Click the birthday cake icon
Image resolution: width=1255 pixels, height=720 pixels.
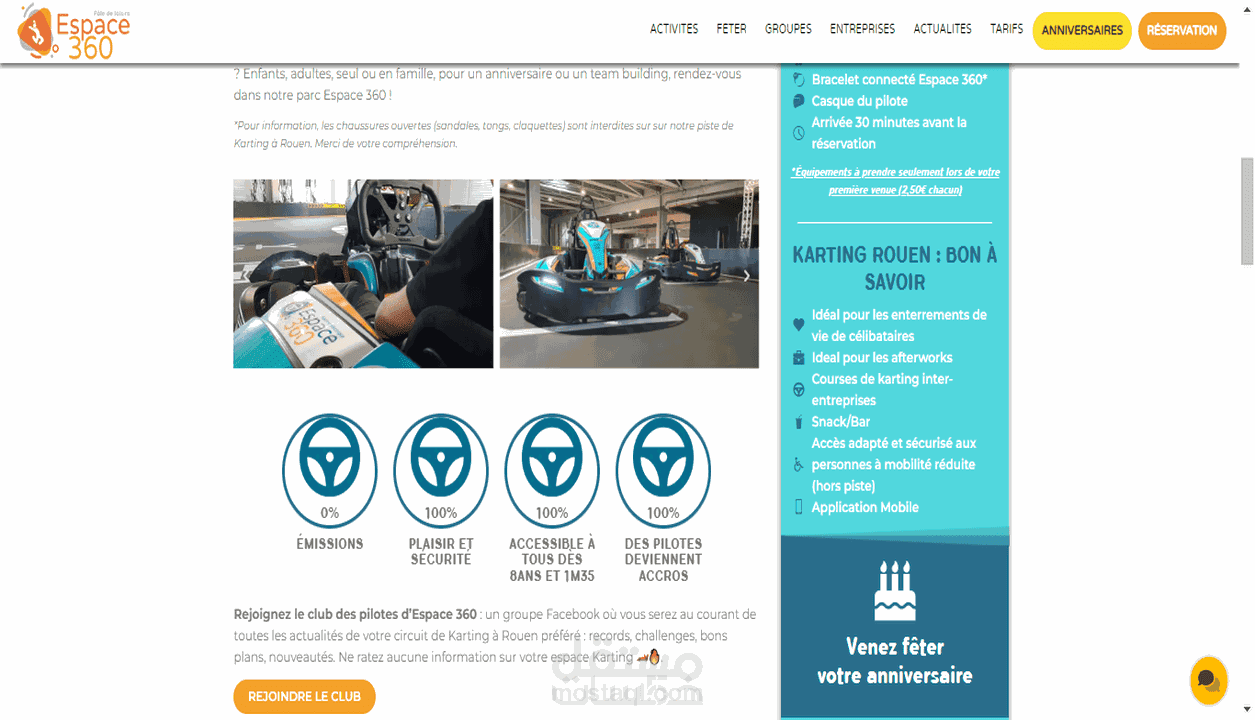[895, 591]
